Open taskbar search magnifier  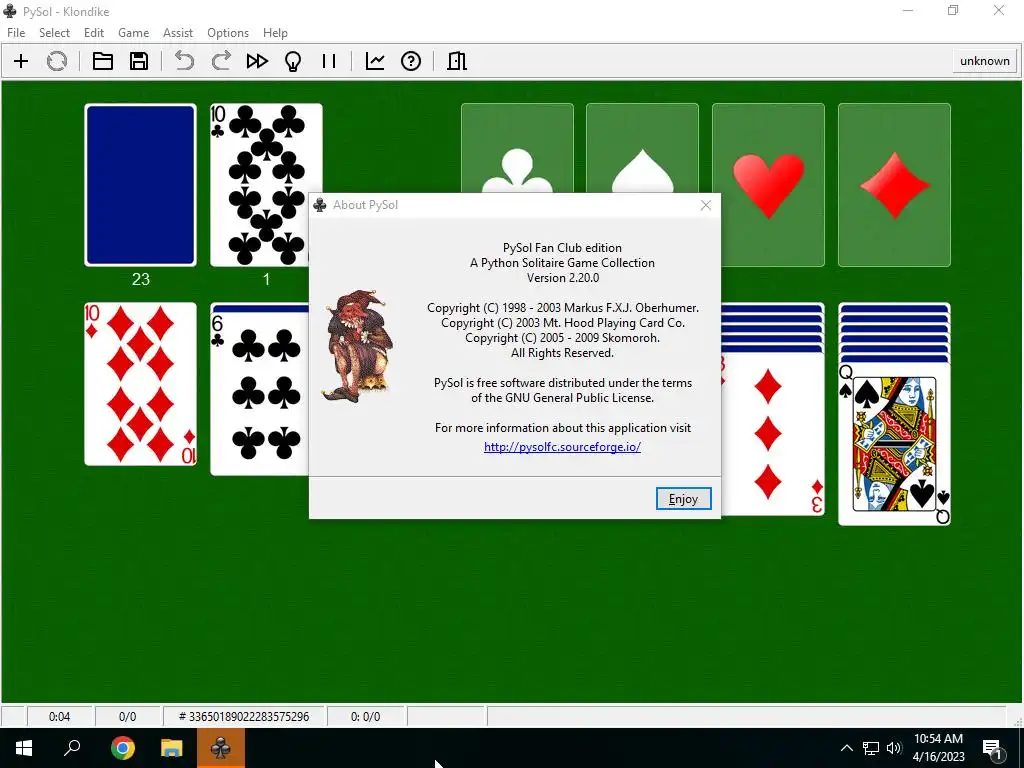[72, 748]
